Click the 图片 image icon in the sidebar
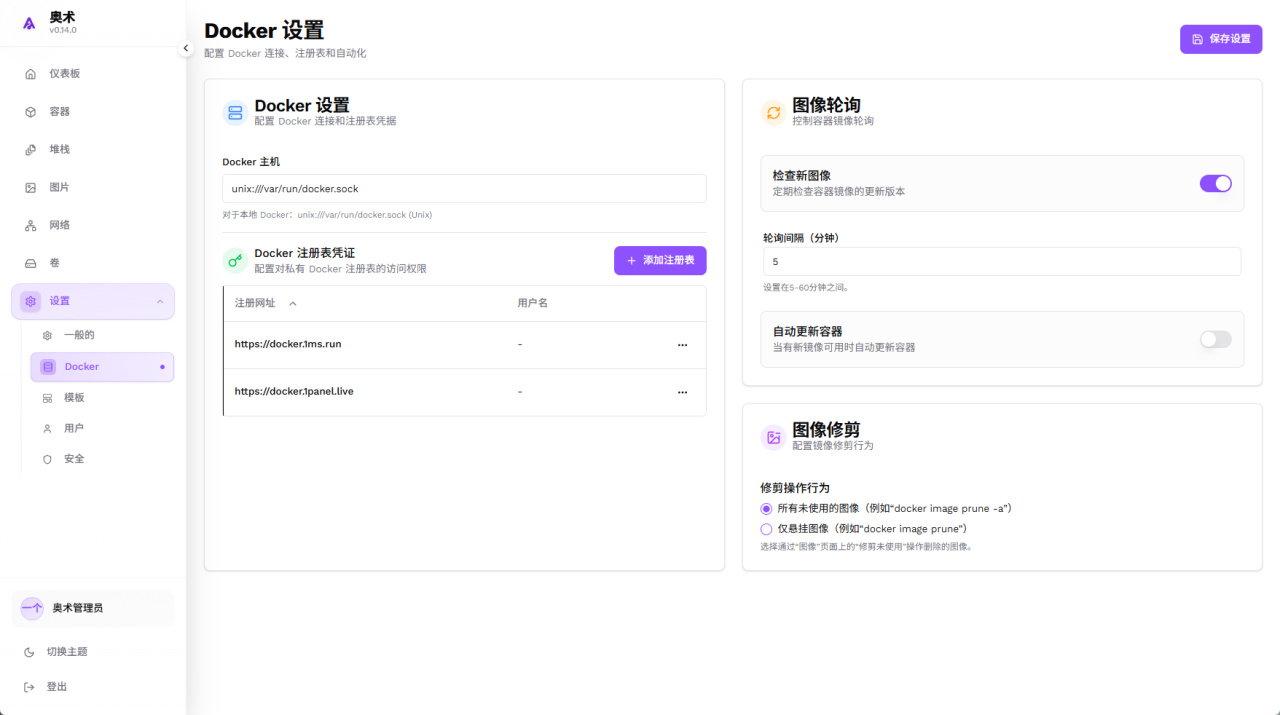 click(31, 187)
